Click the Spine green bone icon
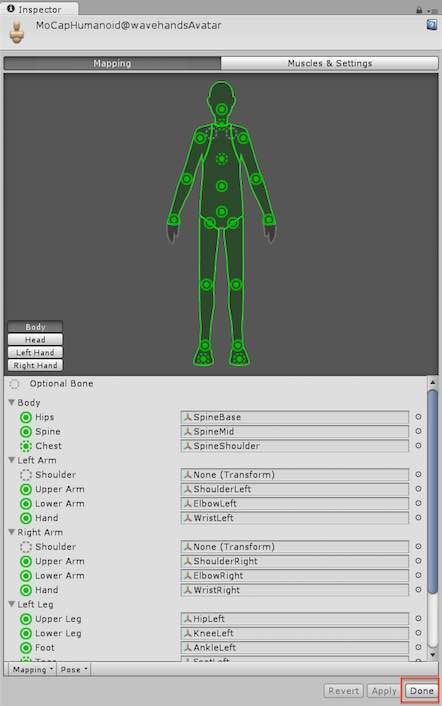 (26, 431)
